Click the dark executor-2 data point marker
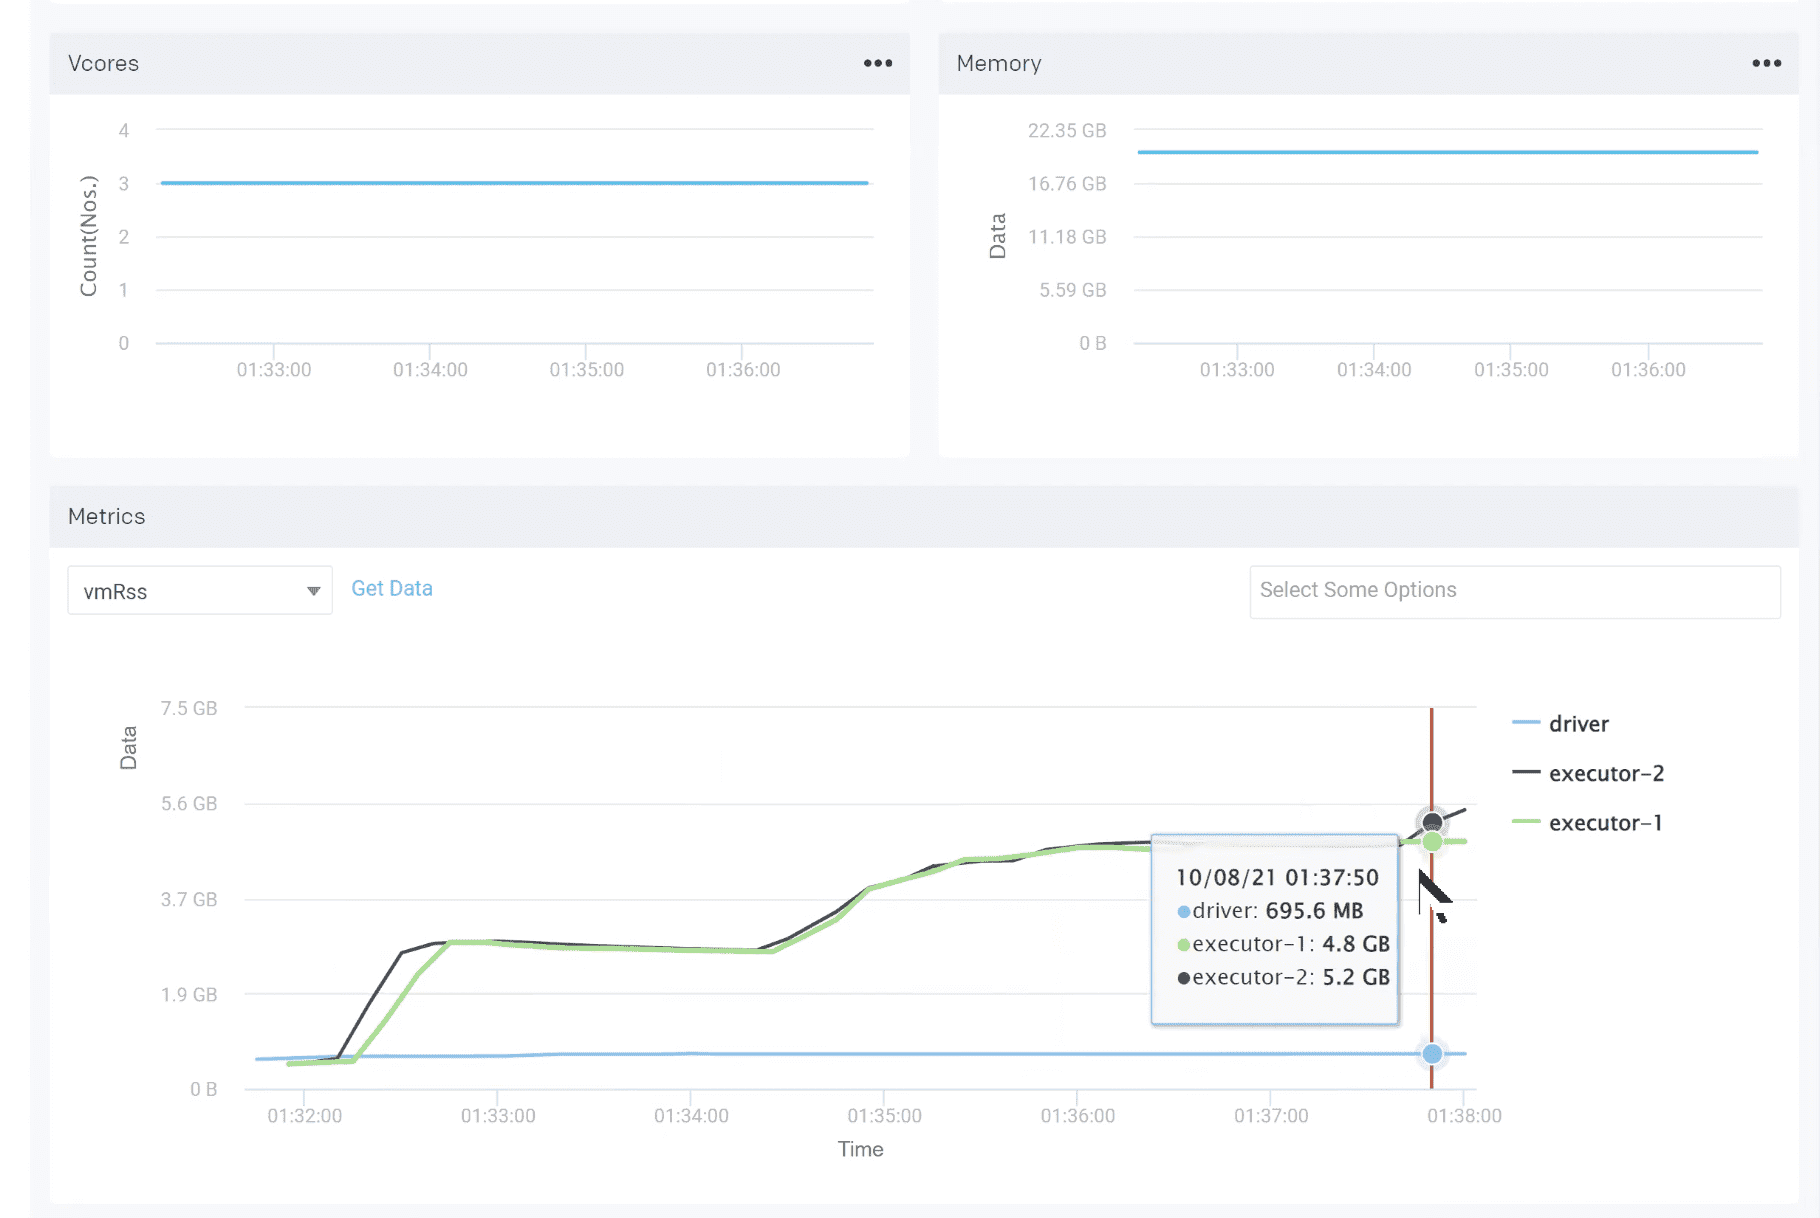1820x1218 pixels. pyautogui.click(x=1432, y=822)
